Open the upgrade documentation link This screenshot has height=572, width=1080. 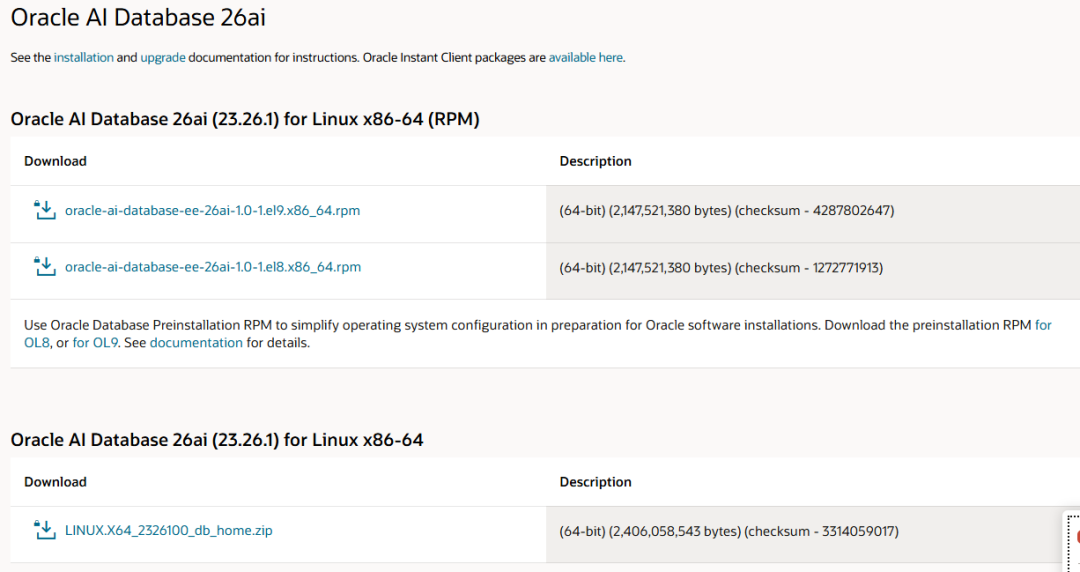(x=163, y=58)
